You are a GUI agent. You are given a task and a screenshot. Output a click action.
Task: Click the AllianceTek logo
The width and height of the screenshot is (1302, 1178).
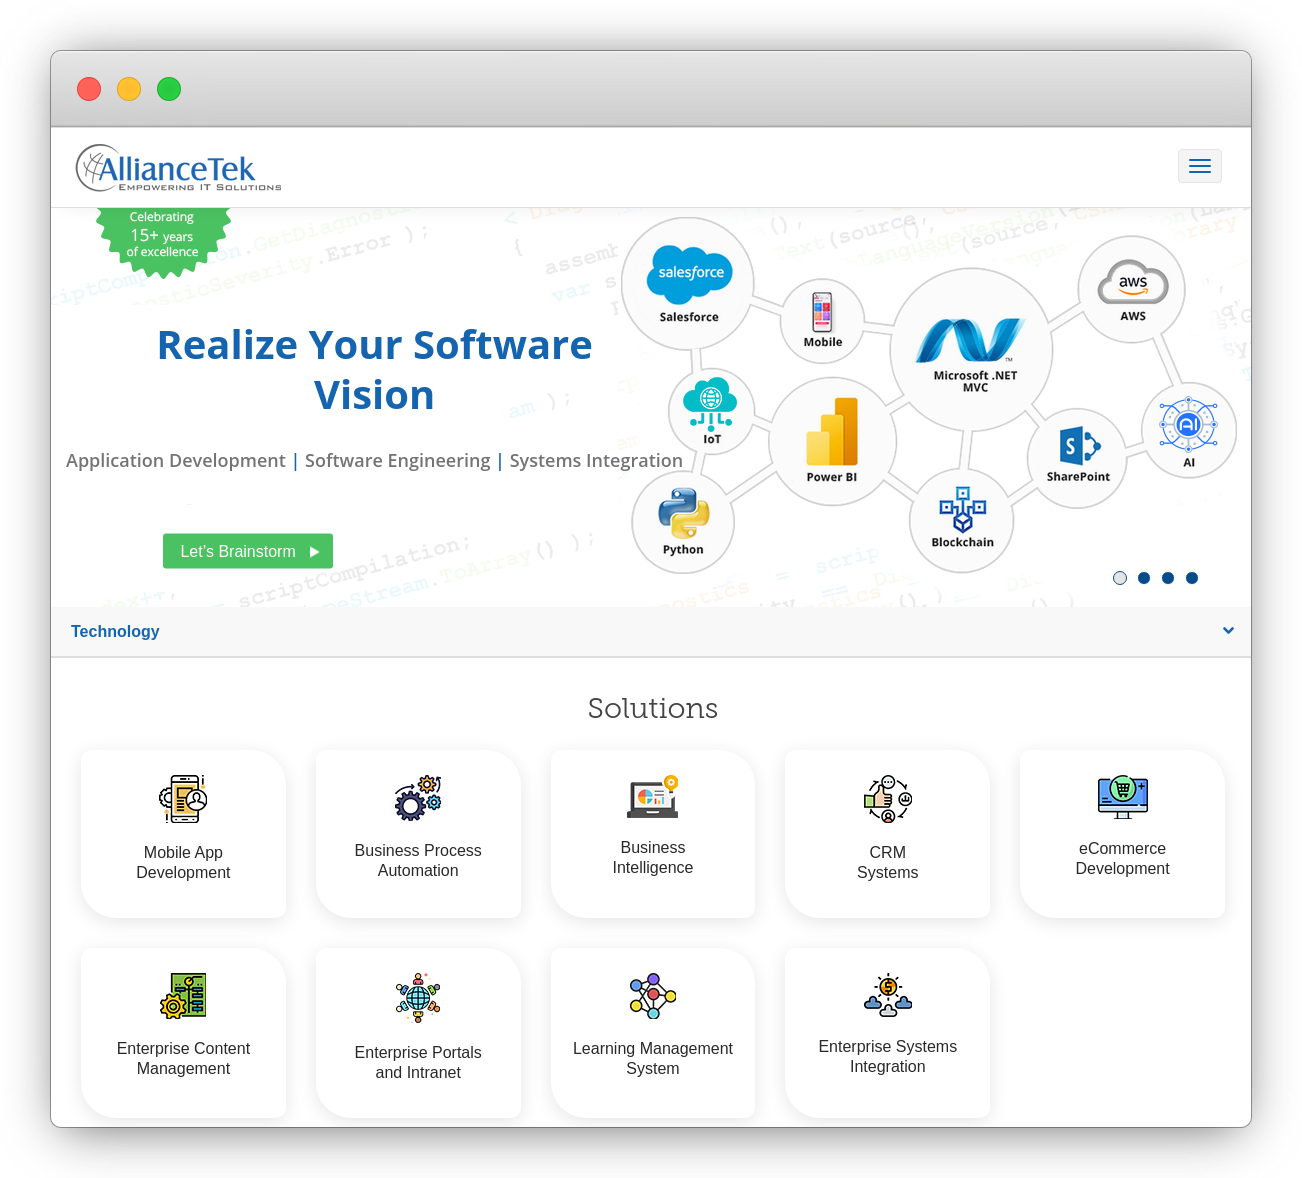tap(179, 168)
